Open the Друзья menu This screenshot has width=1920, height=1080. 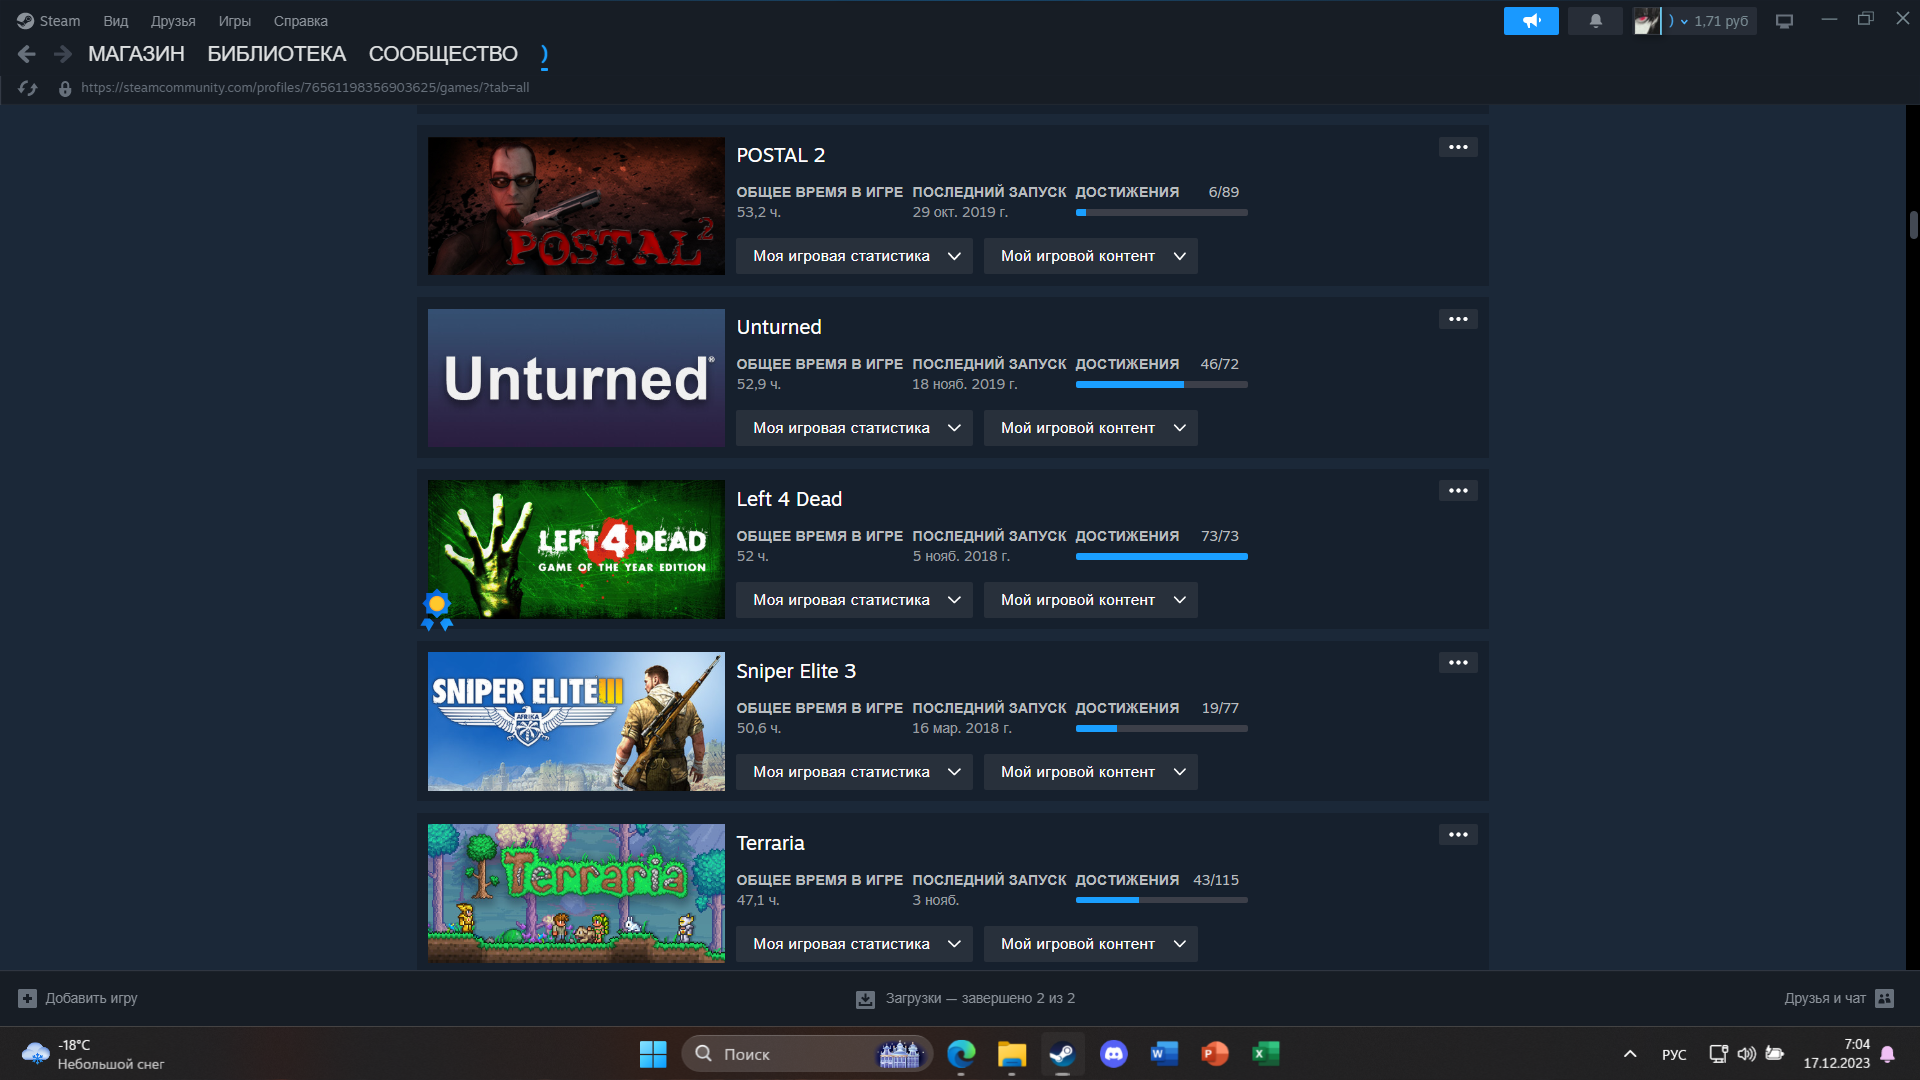point(173,21)
